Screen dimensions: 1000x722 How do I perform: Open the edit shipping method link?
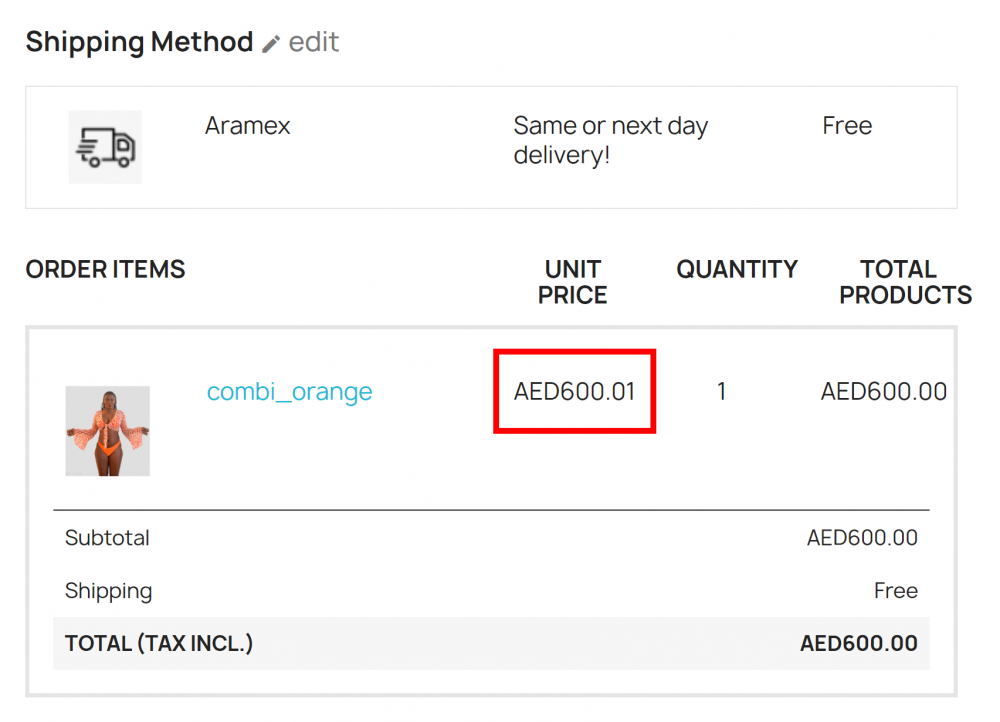313,42
